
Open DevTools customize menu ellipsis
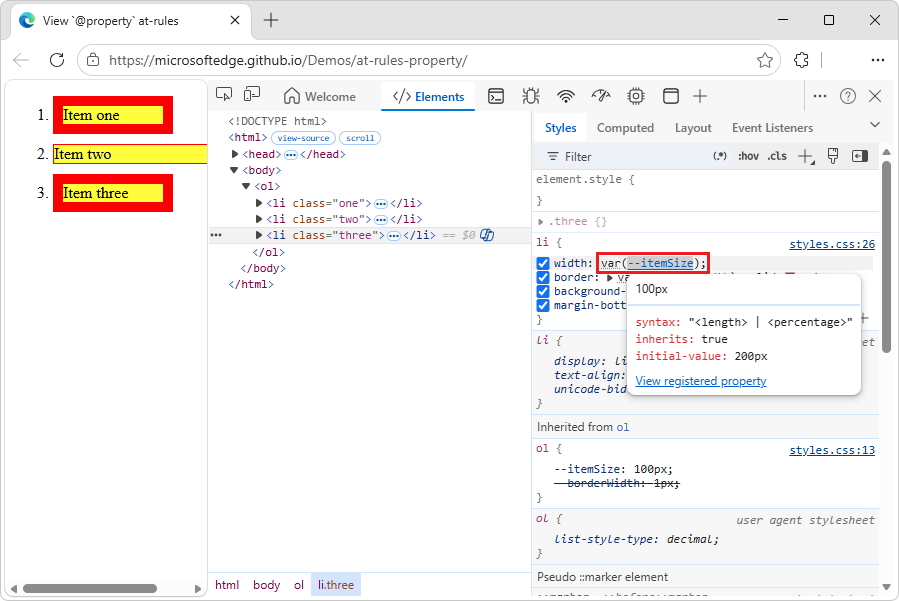coord(820,96)
